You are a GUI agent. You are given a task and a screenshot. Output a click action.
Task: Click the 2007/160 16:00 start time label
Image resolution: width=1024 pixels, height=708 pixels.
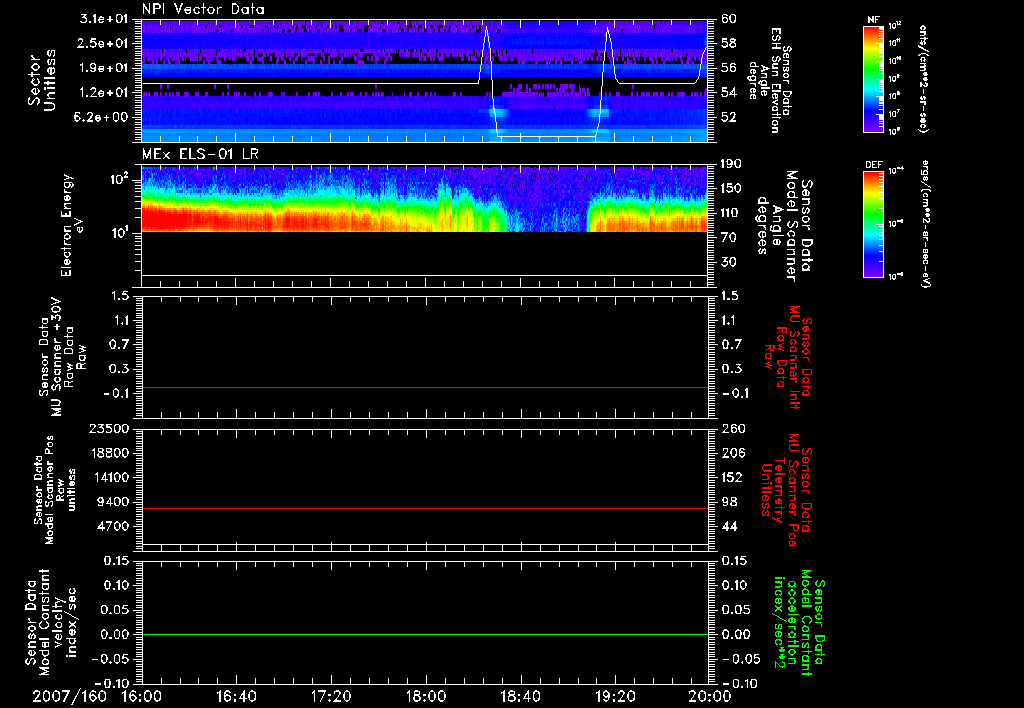pos(88,696)
